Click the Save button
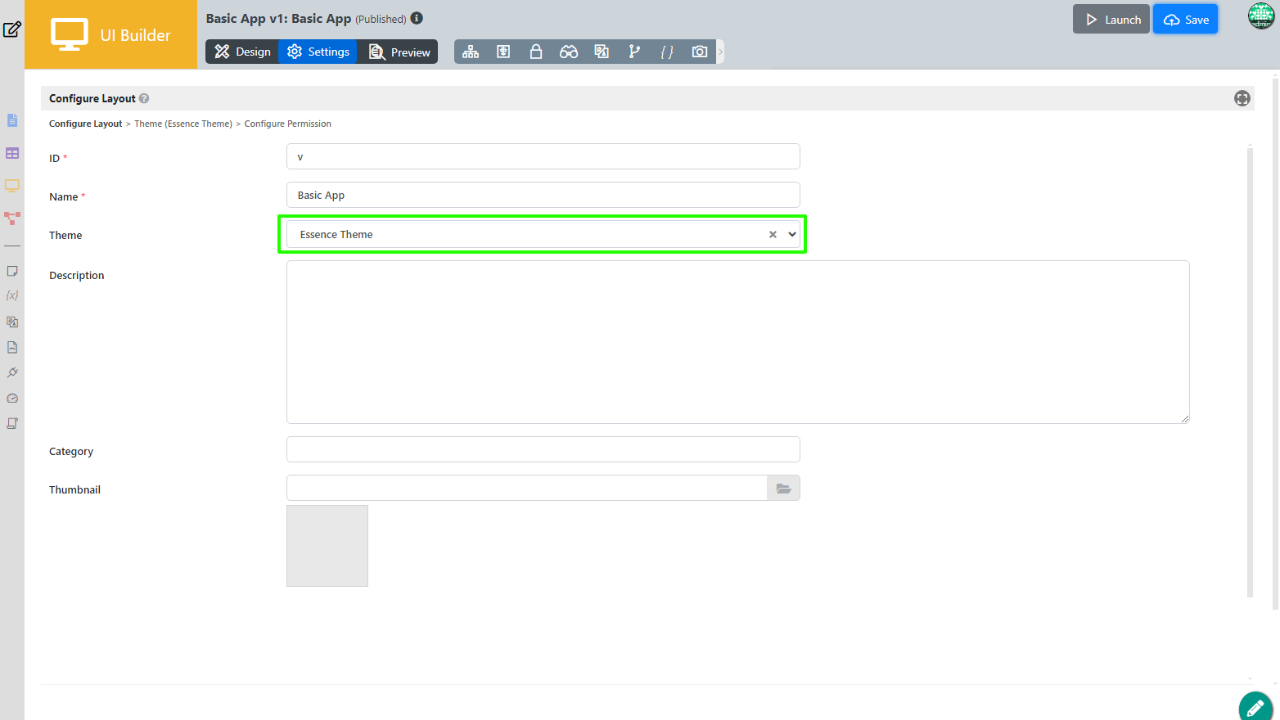 (1186, 20)
